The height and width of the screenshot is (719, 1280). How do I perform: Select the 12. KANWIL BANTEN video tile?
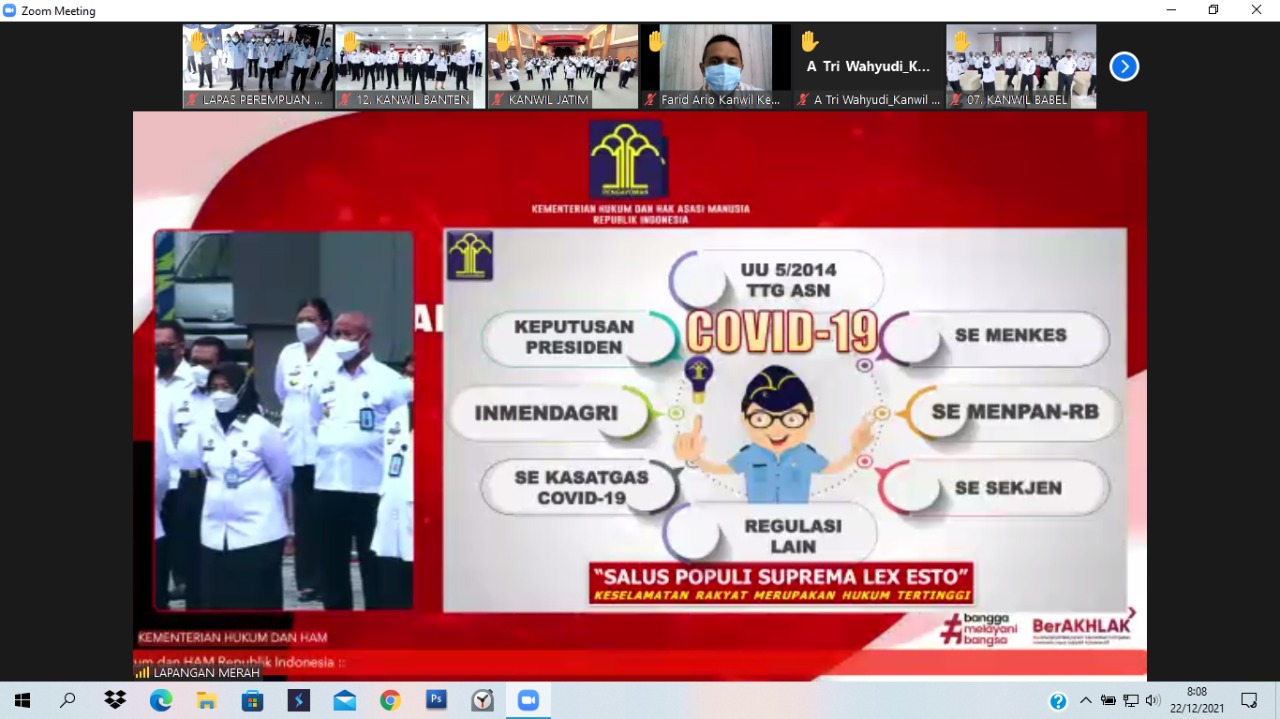410,60
